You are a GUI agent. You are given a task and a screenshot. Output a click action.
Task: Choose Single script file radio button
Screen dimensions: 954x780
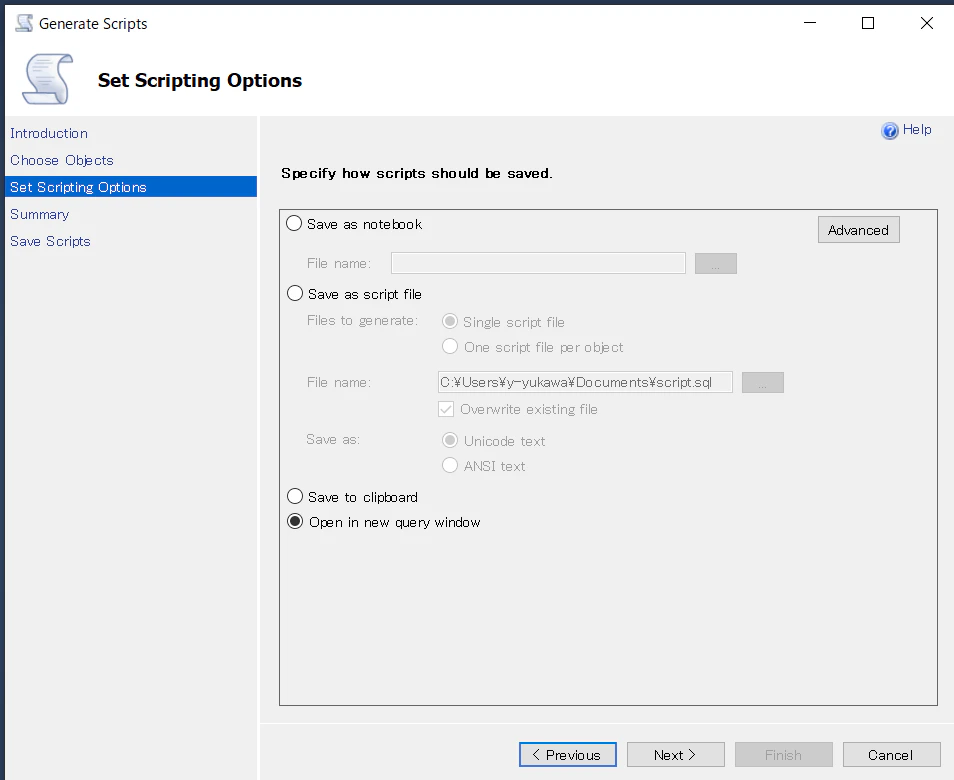[x=450, y=321]
